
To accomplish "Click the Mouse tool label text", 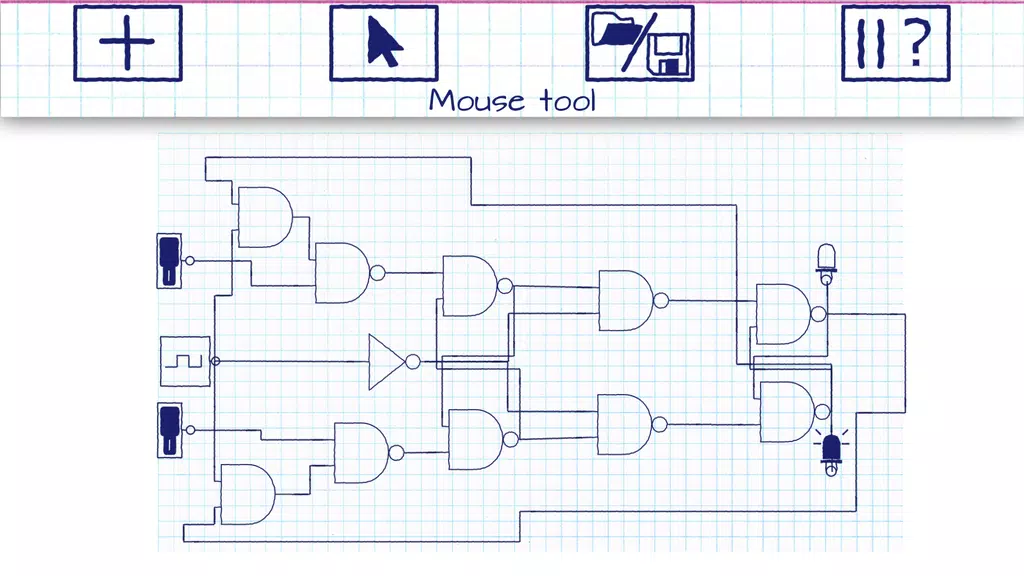I will tap(512, 100).
